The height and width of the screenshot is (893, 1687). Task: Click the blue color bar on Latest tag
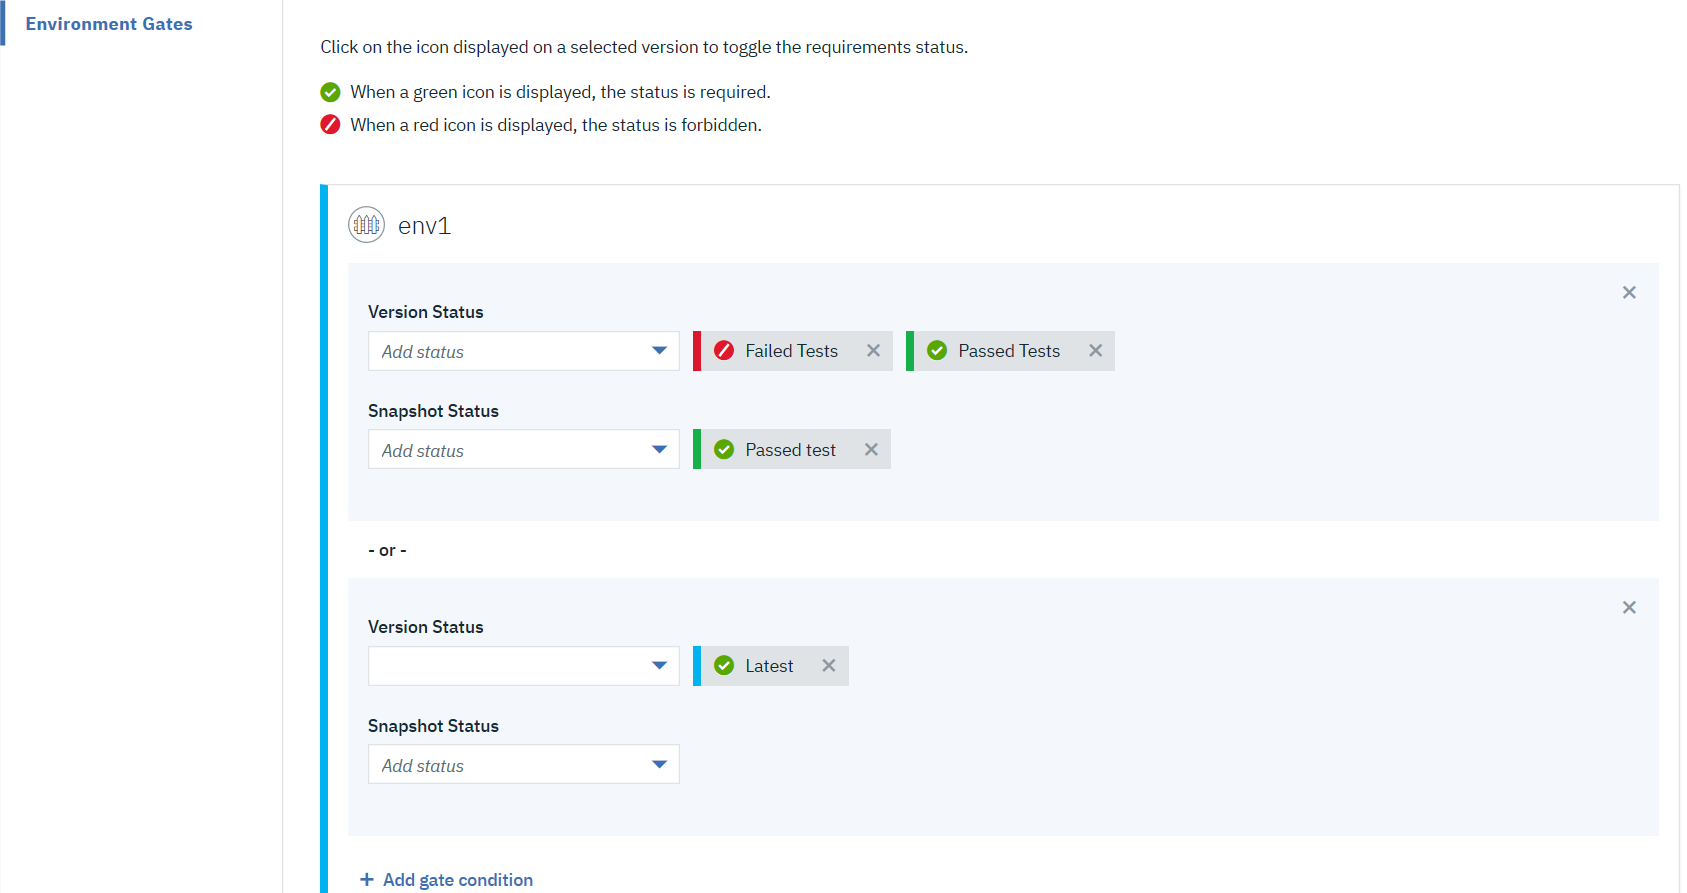pyautogui.click(x=697, y=666)
